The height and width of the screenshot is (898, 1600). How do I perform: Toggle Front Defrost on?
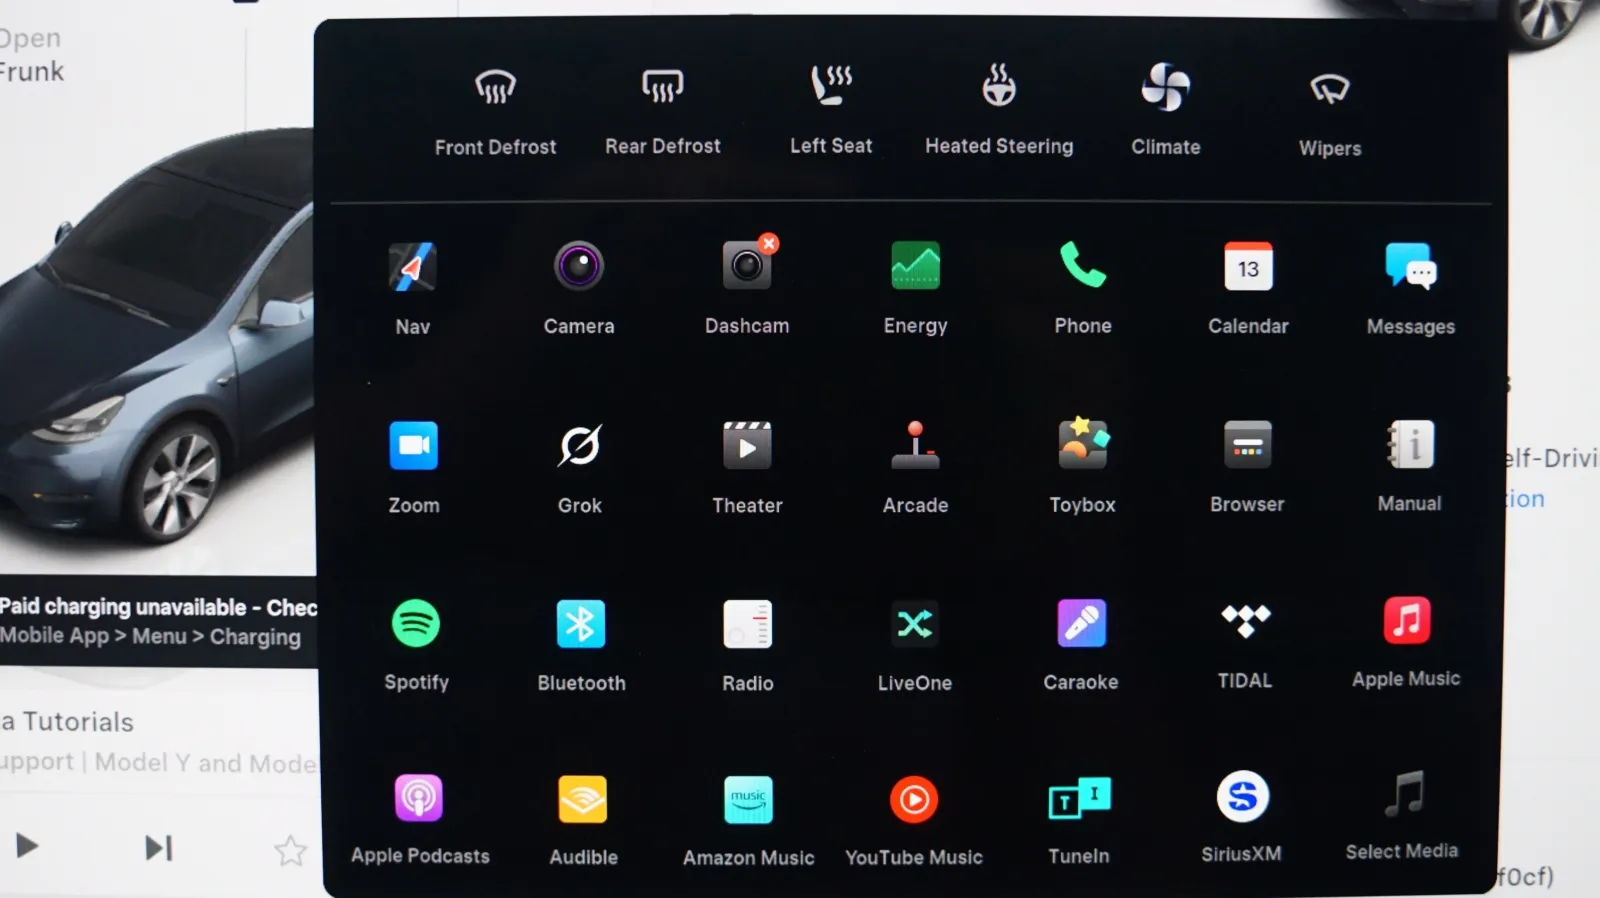tap(495, 89)
